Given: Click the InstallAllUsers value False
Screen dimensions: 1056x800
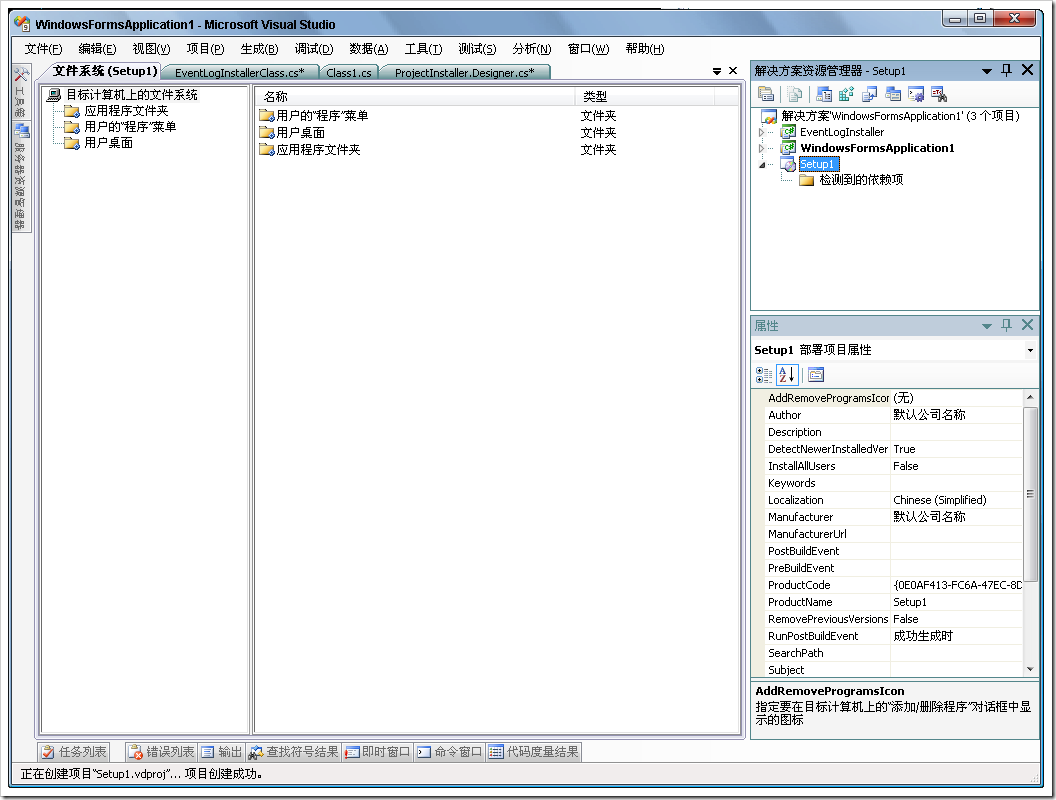Looking at the screenshot, I should [x=956, y=466].
